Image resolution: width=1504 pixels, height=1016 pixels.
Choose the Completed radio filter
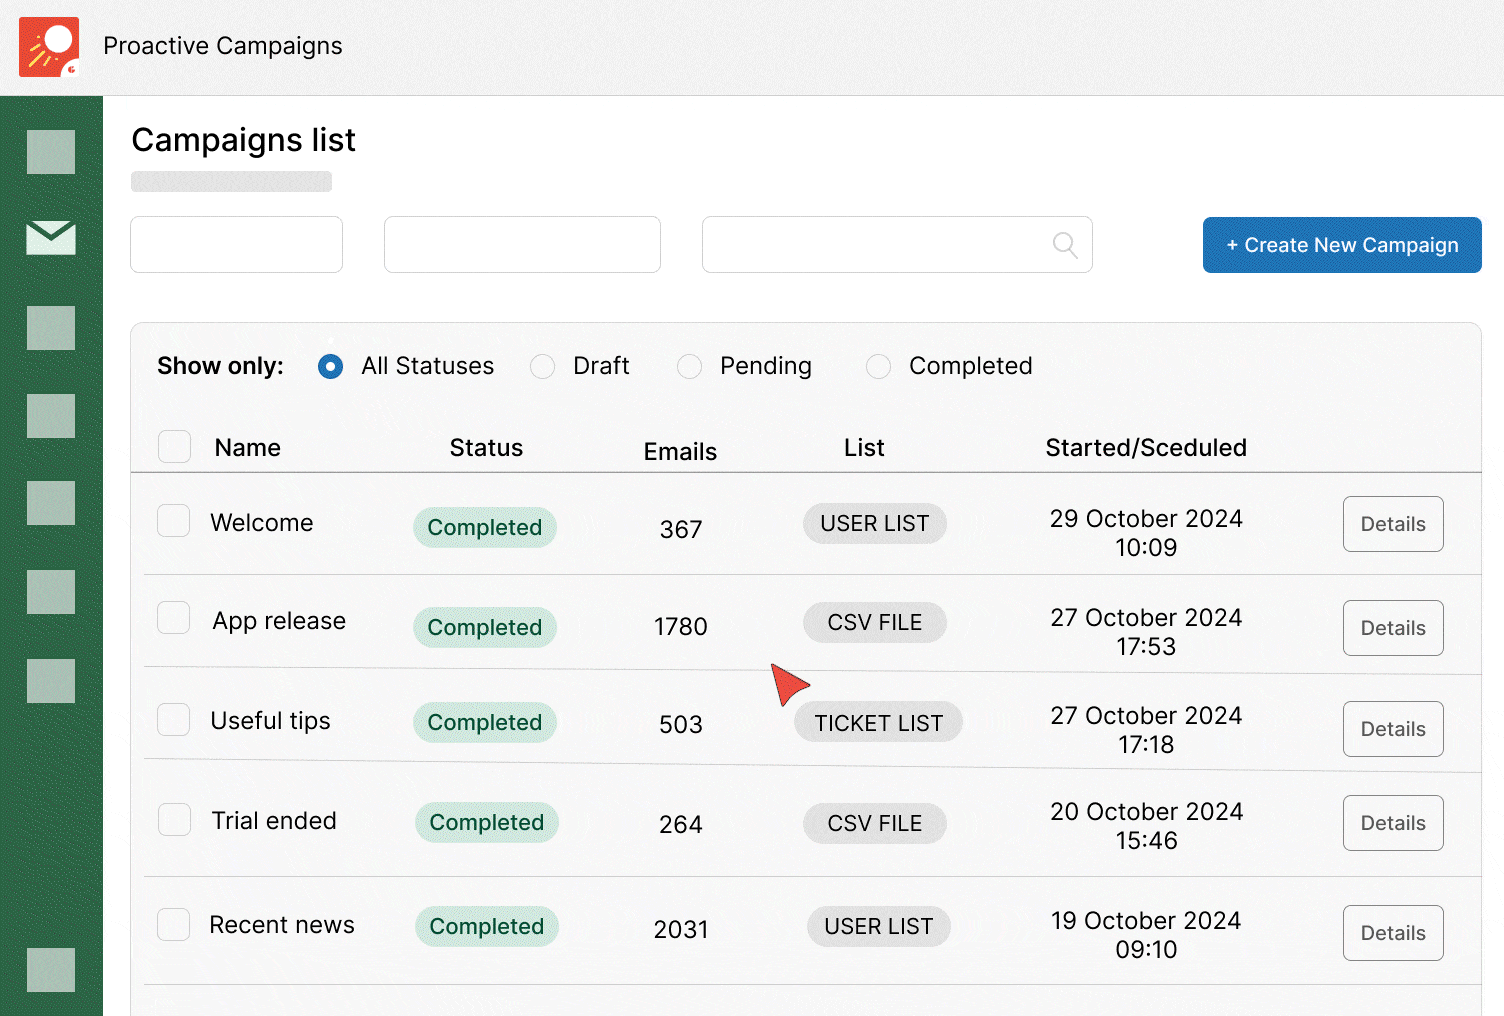coord(878,367)
